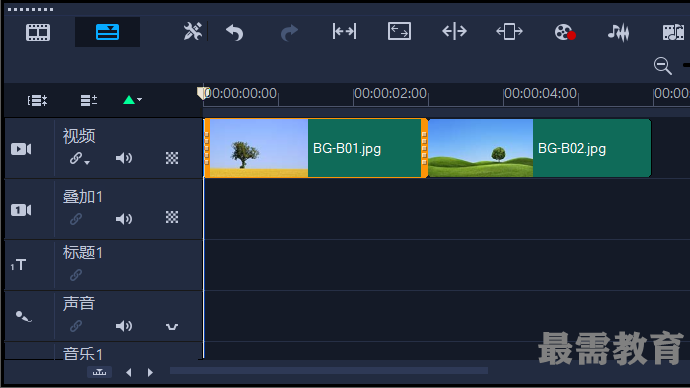
Task: Click the Title 1 track T icon
Action: pyautogui.click(x=18, y=265)
